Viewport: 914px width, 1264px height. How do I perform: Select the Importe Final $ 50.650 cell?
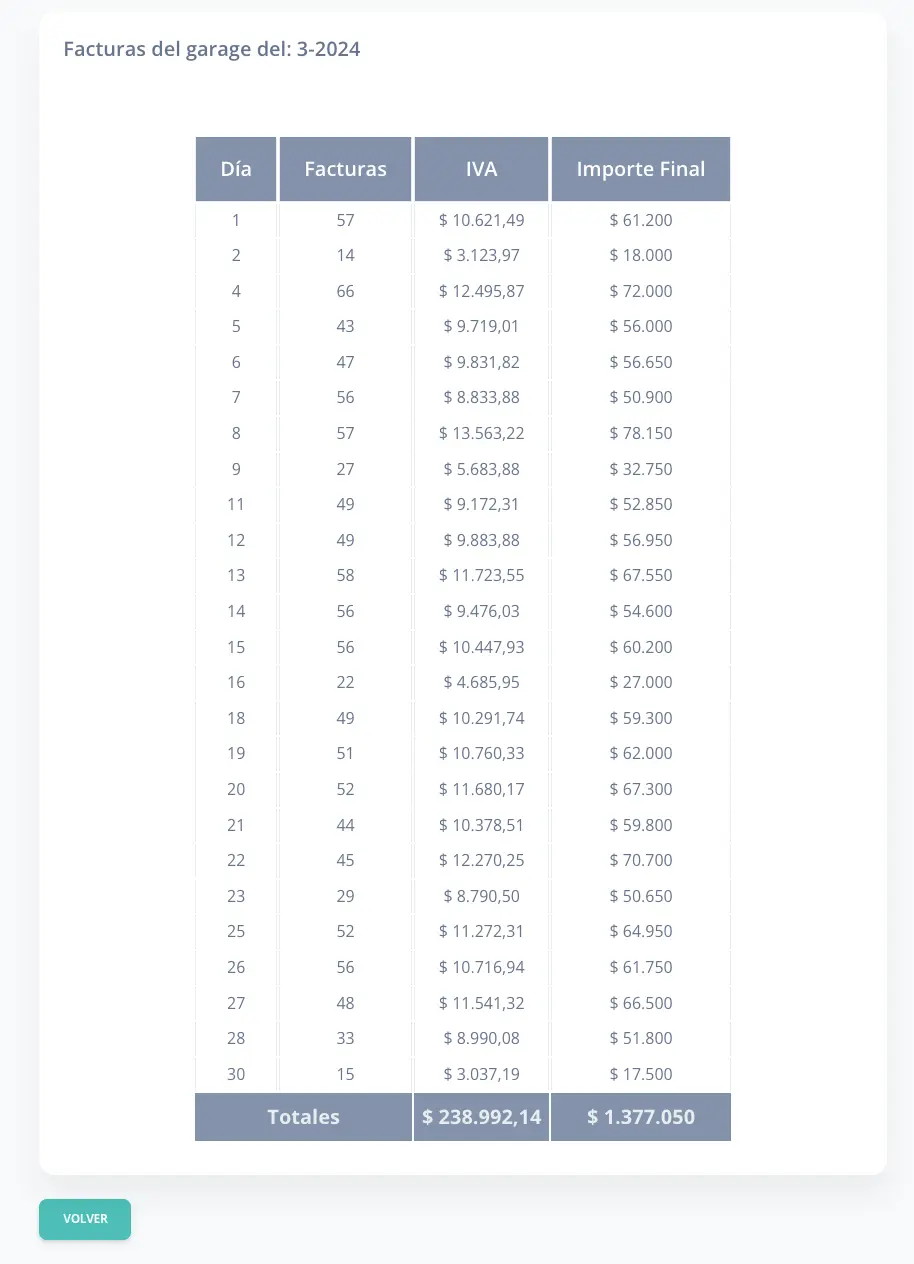pyautogui.click(x=641, y=896)
